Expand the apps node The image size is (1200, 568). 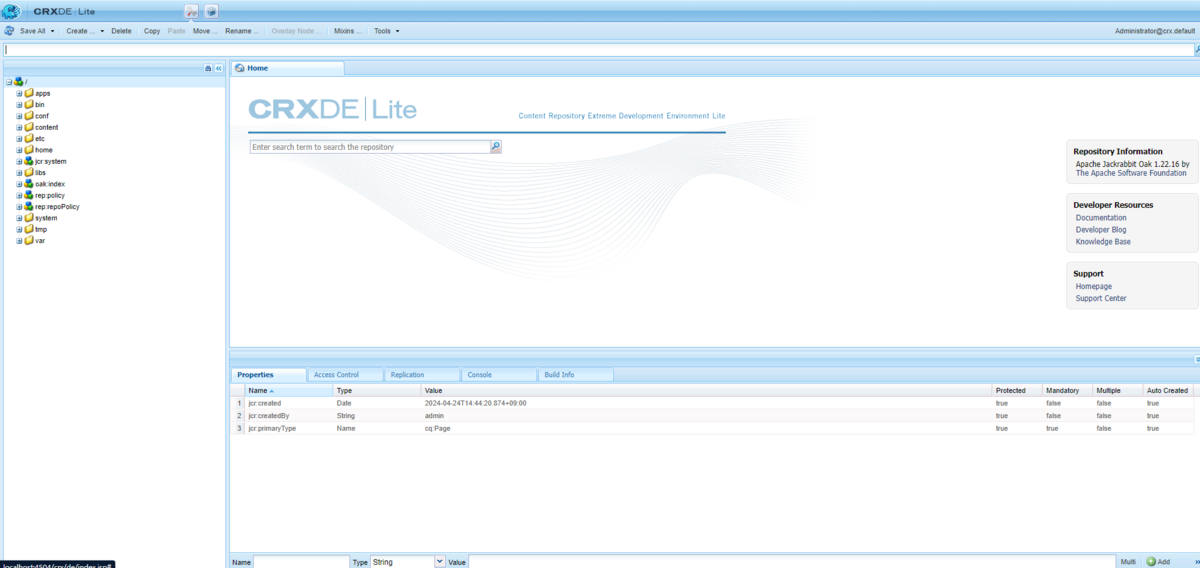[x=19, y=93]
